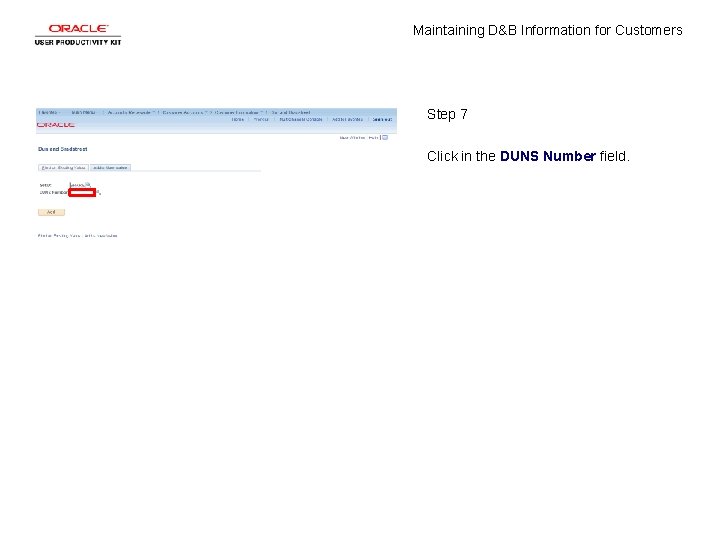Click the page icon beside Help
The height and width of the screenshot is (540, 720).
tap(385, 137)
